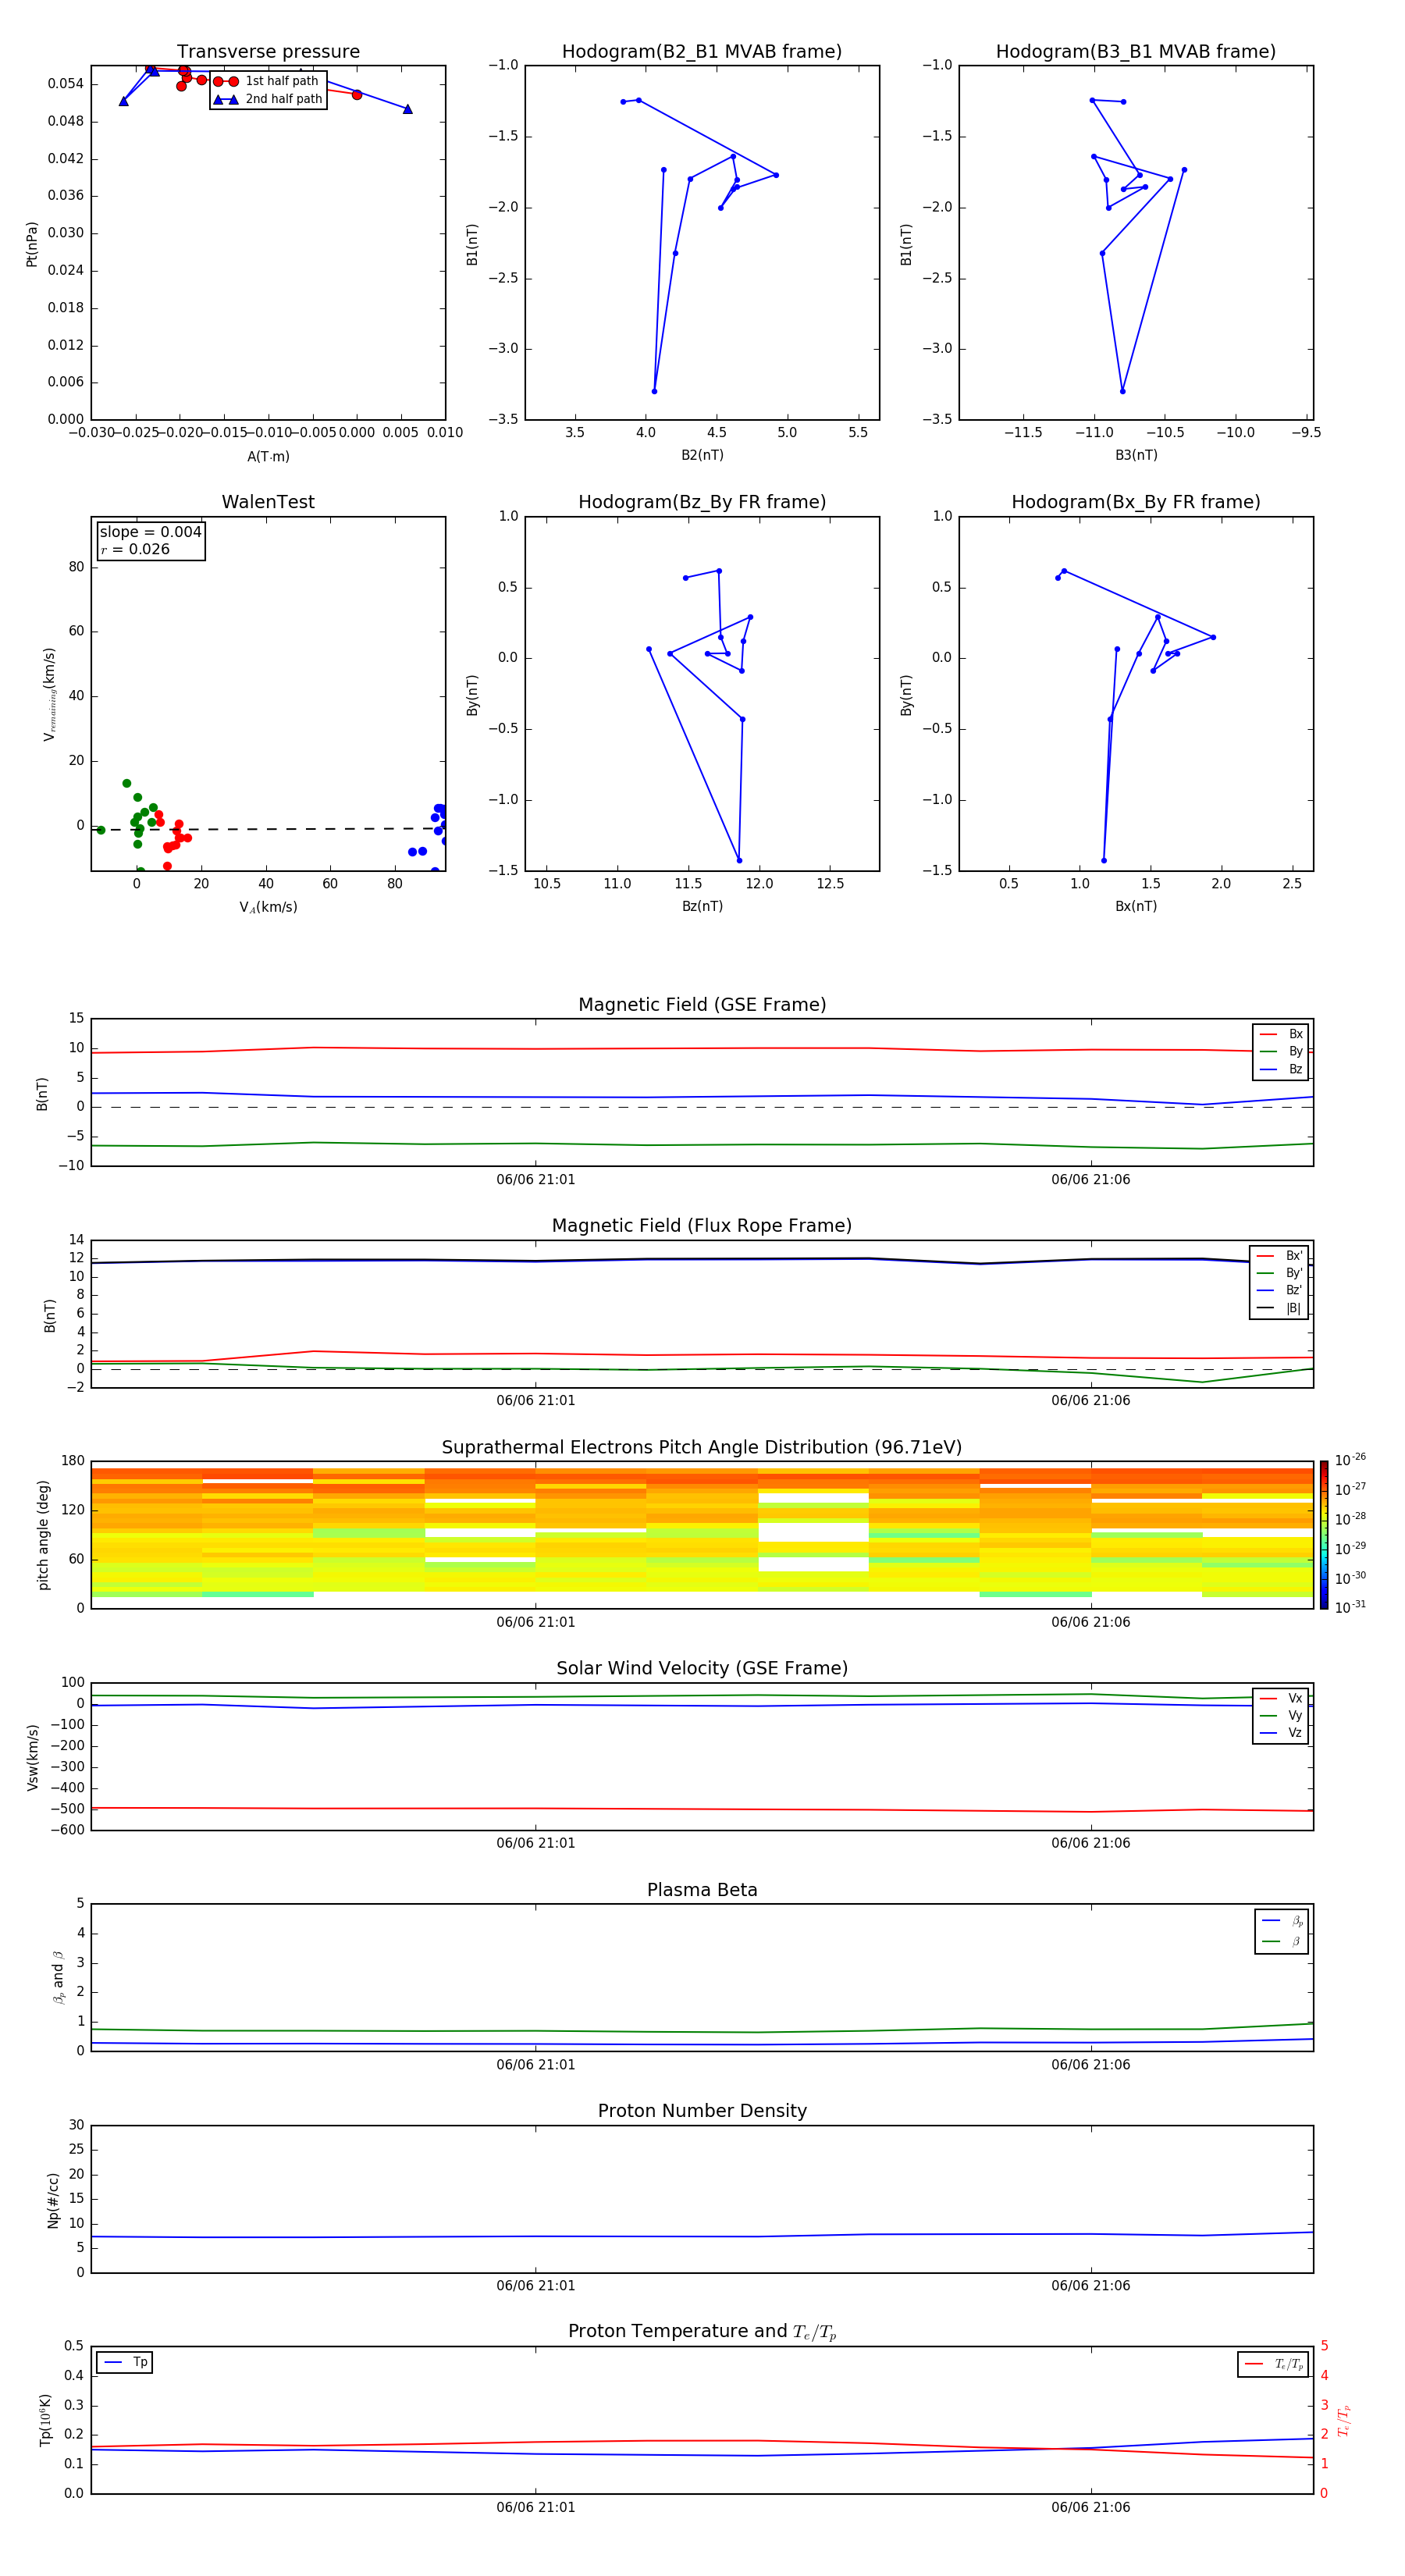Click '06/06 21:06' tick under GSE magnetic field plot
Viewport: 1405px width, 2576px height.
click(x=1091, y=1180)
